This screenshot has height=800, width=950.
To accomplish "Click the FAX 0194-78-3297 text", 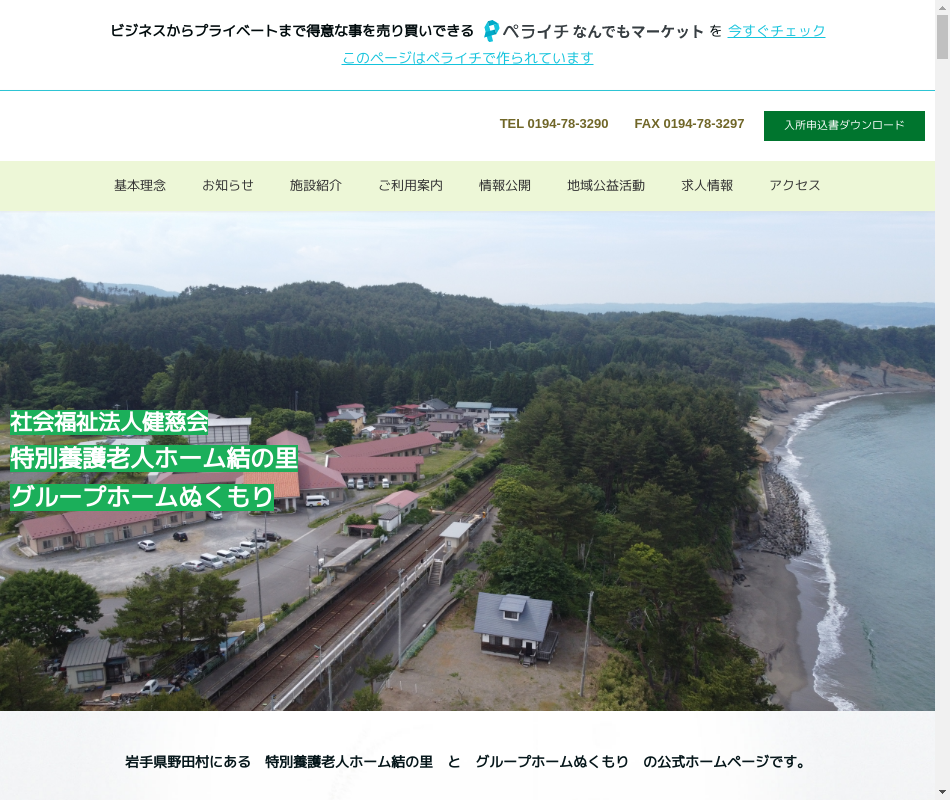I will click(x=689, y=124).
